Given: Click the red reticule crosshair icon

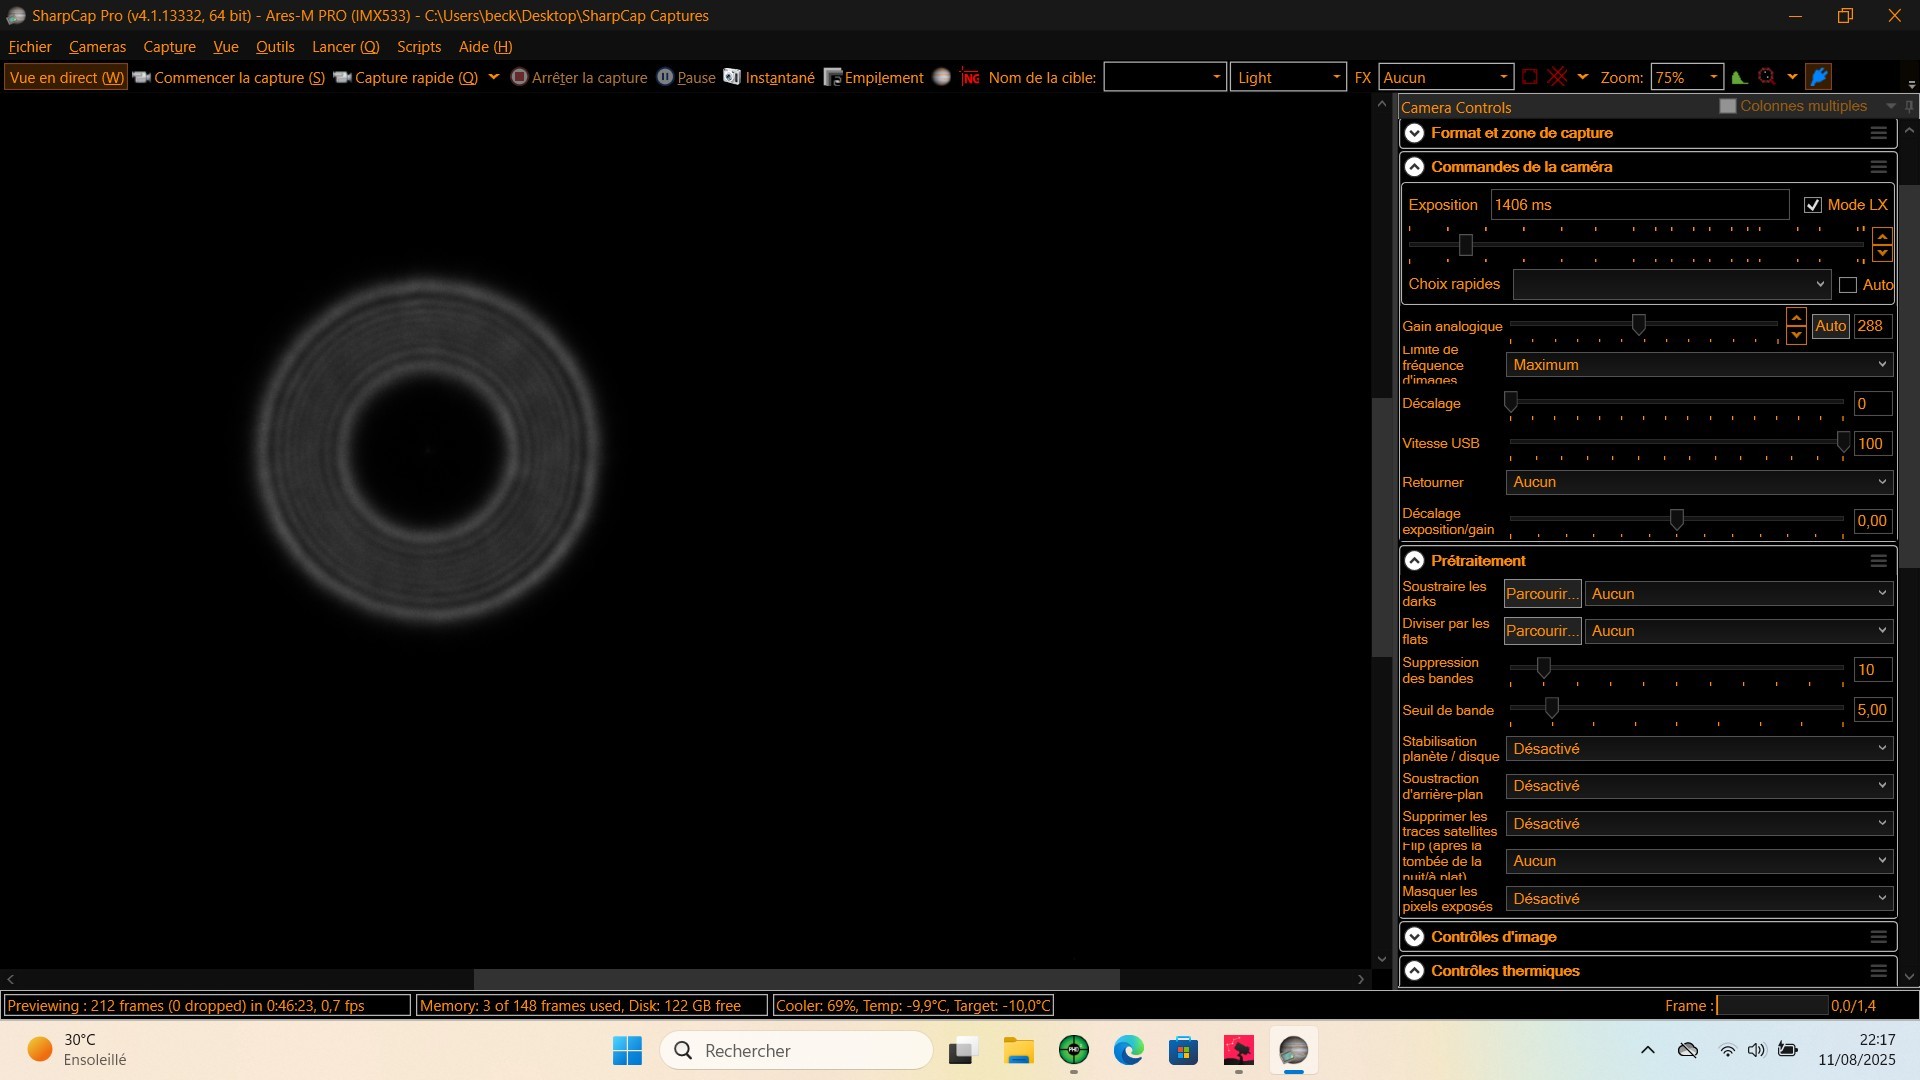Looking at the screenshot, I should pyautogui.click(x=1557, y=77).
